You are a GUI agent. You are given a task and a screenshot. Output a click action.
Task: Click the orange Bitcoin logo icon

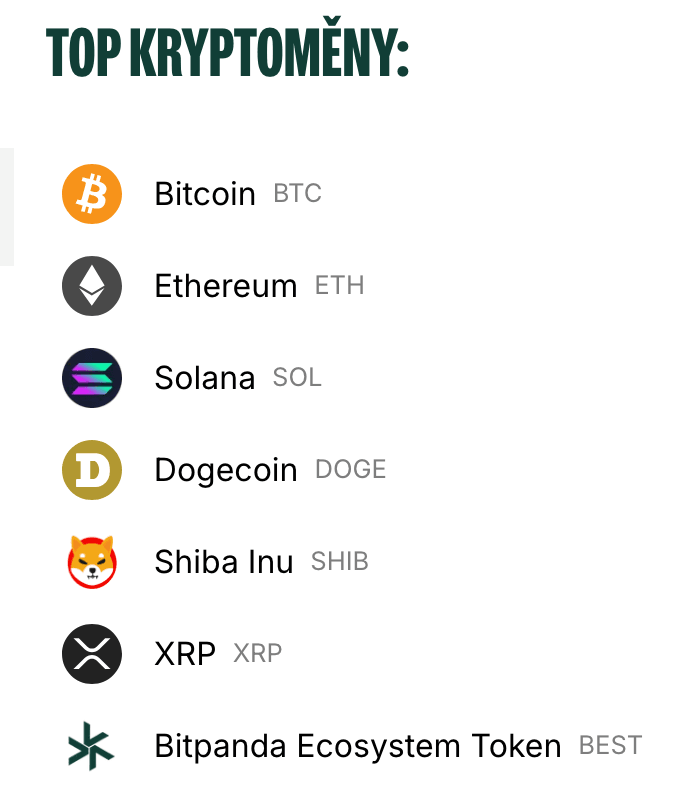91,194
